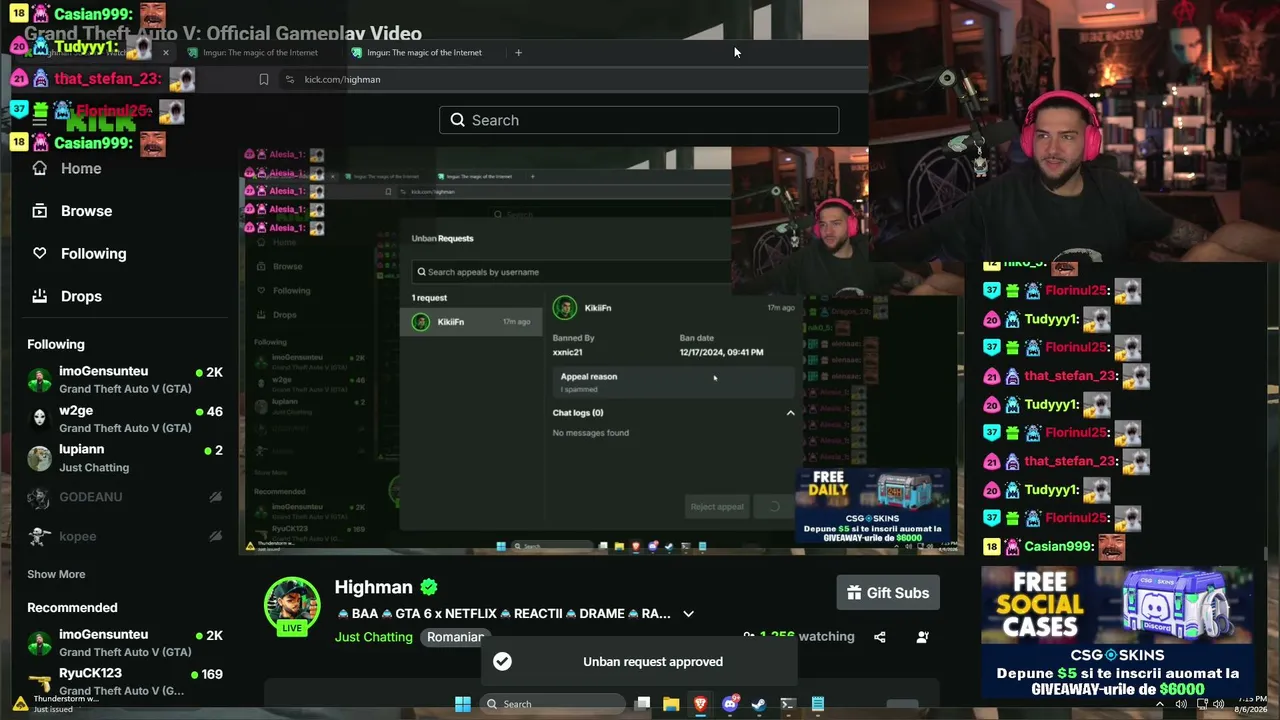Click the FREE SOCIAL CASES banner
Screen dimensions: 1280x720
point(1117,633)
